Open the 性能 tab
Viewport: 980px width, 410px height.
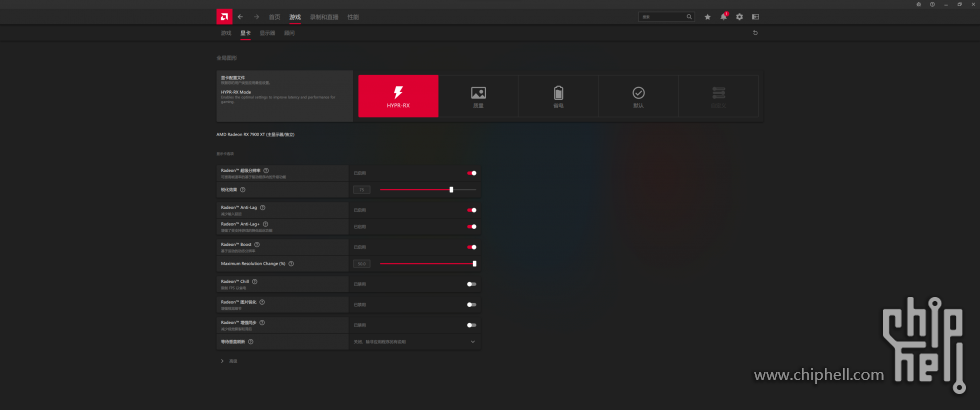click(x=353, y=17)
